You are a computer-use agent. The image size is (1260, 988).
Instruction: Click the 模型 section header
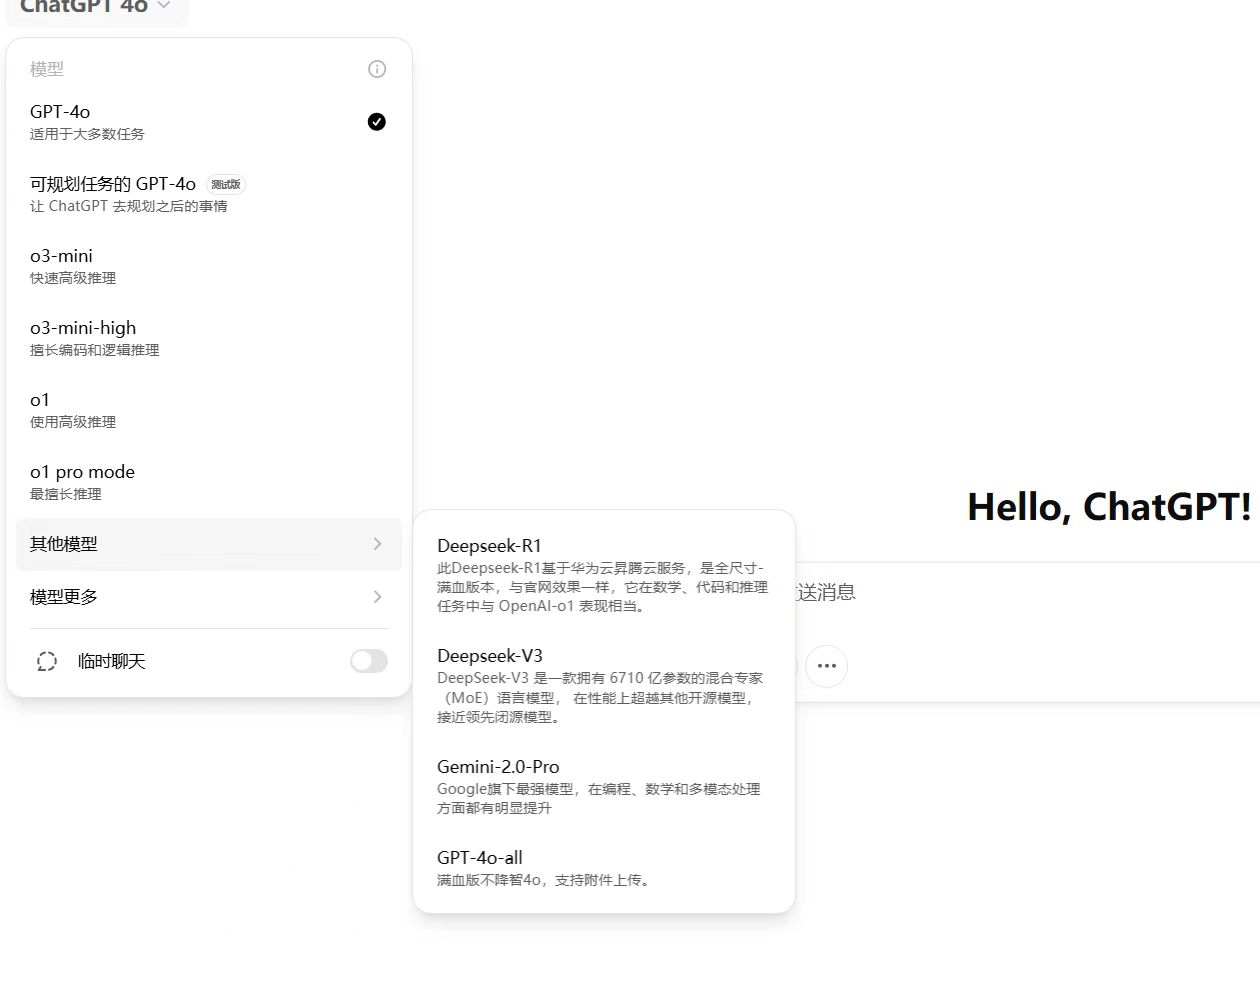[47, 69]
